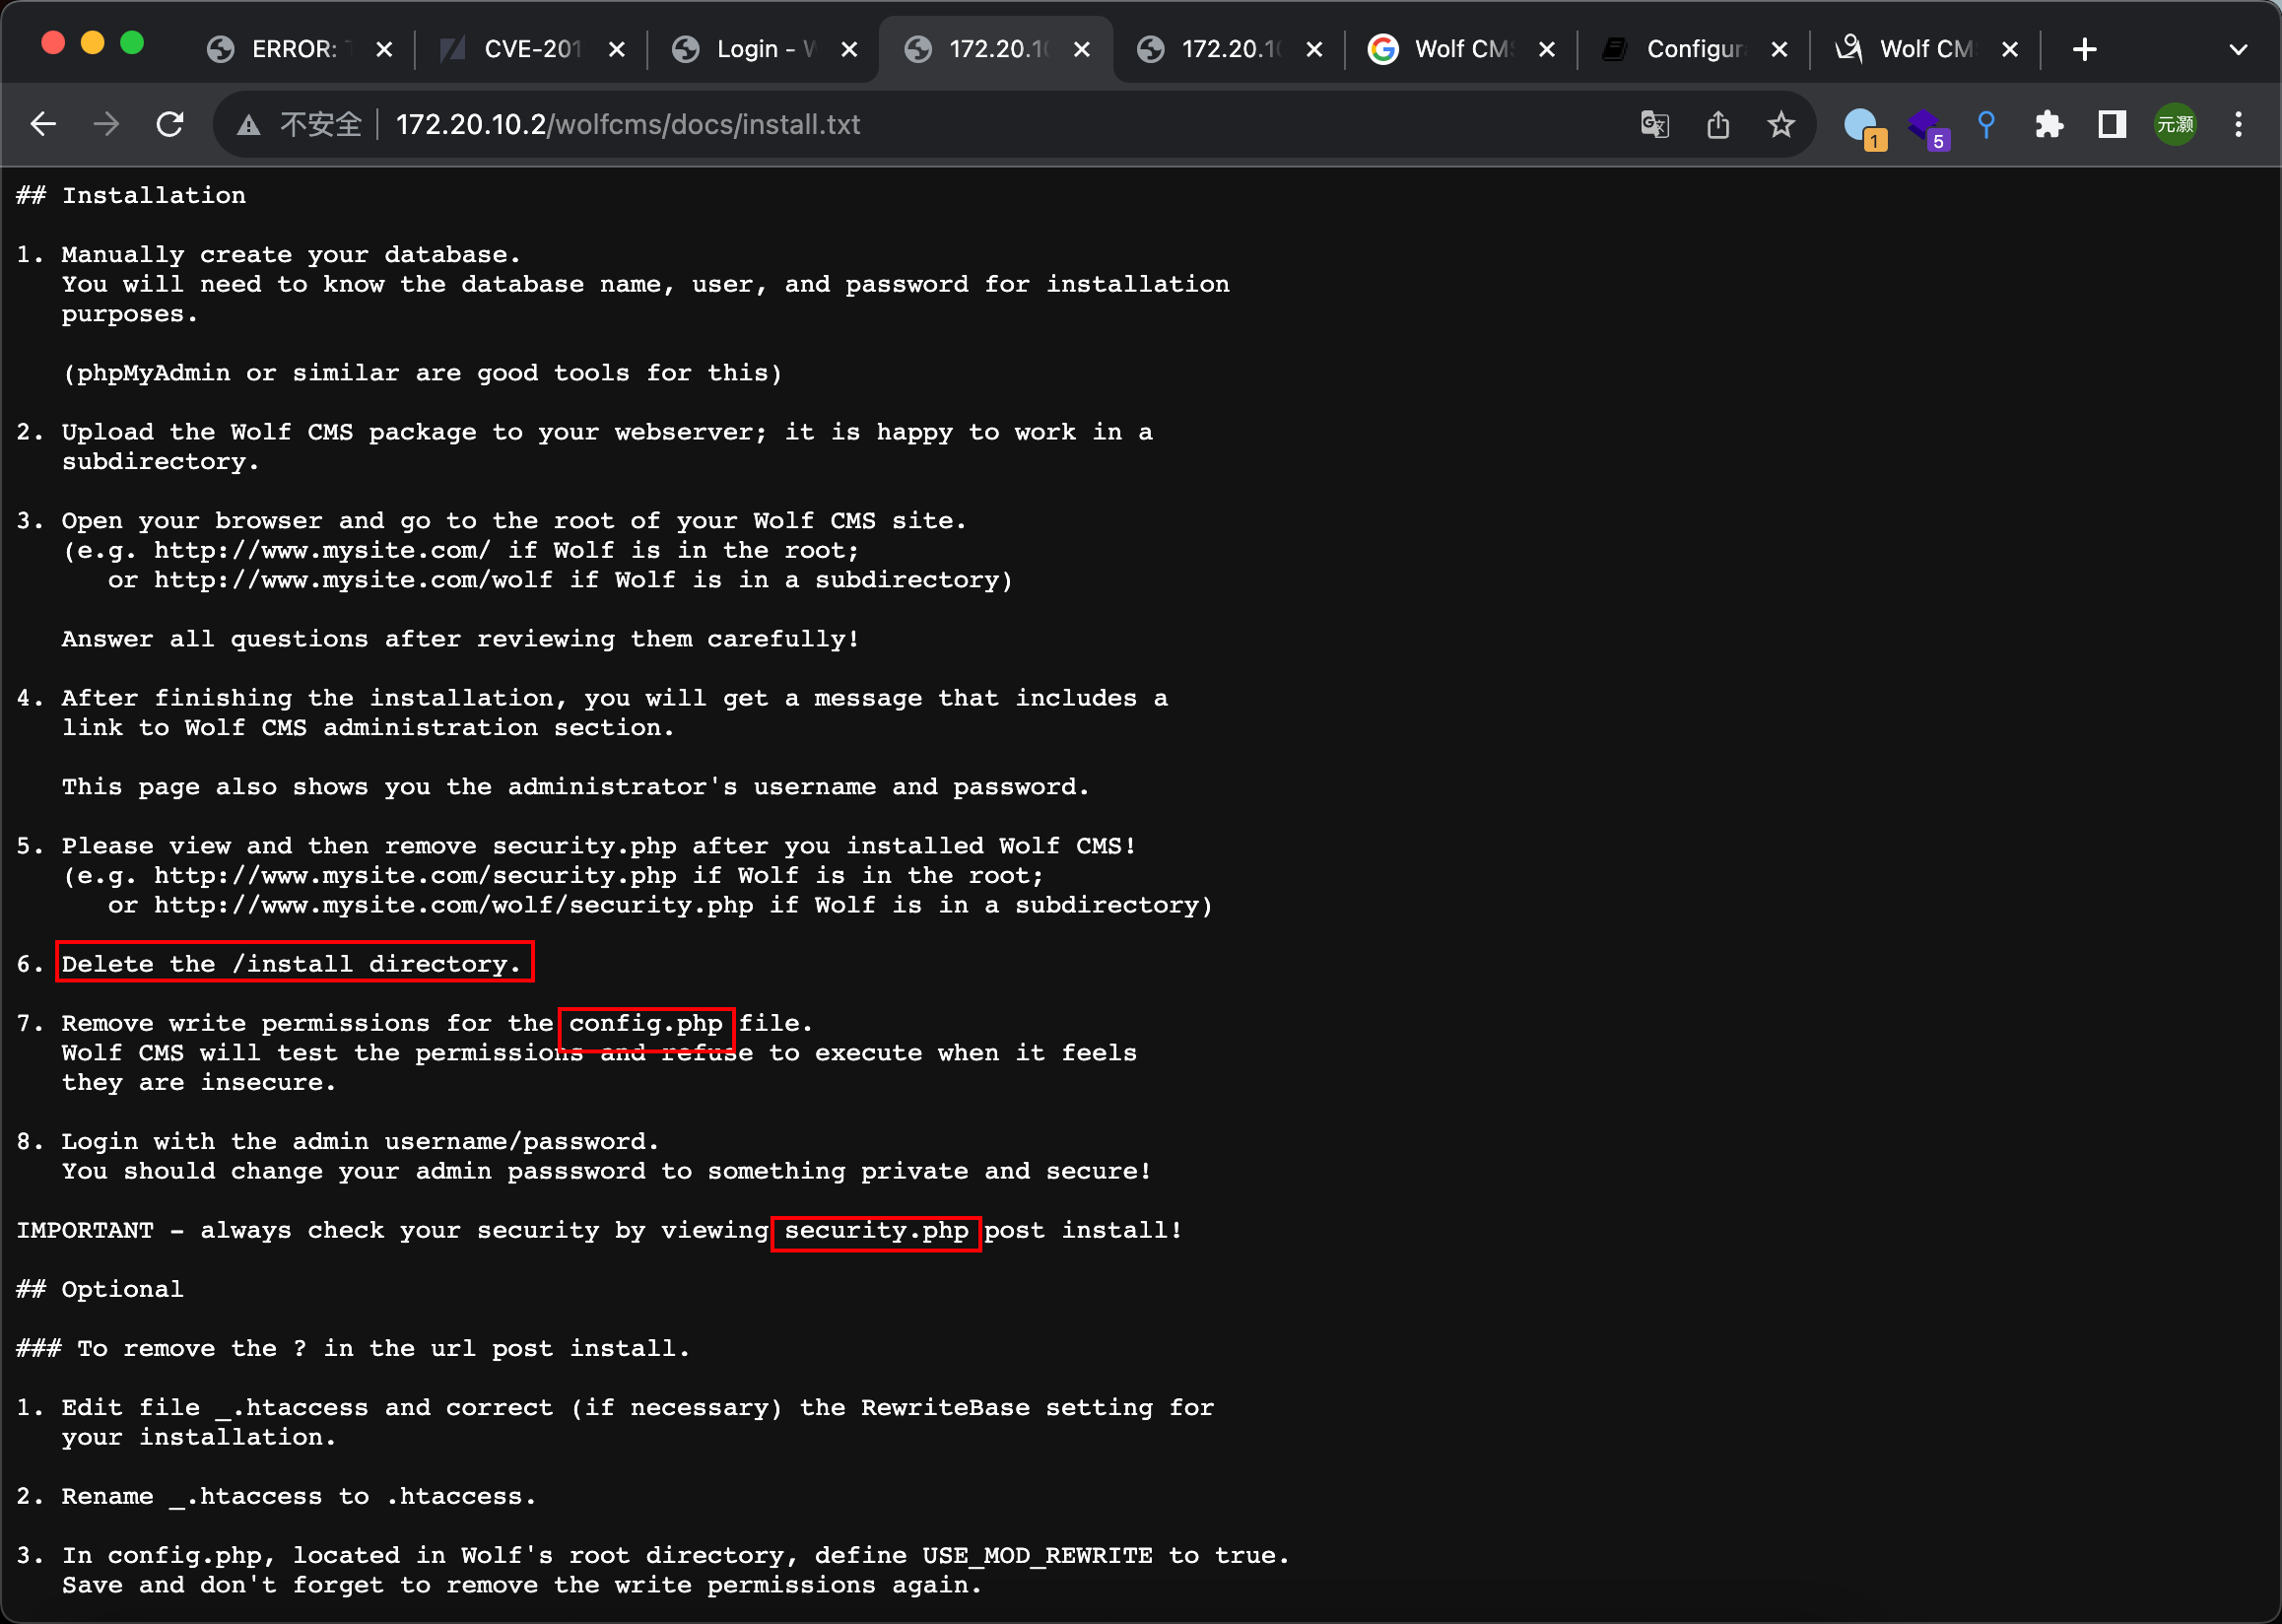Image resolution: width=2282 pixels, height=1624 pixels.
Task: Click the address bar URL install.txt
Action: (x=628, y=125)
